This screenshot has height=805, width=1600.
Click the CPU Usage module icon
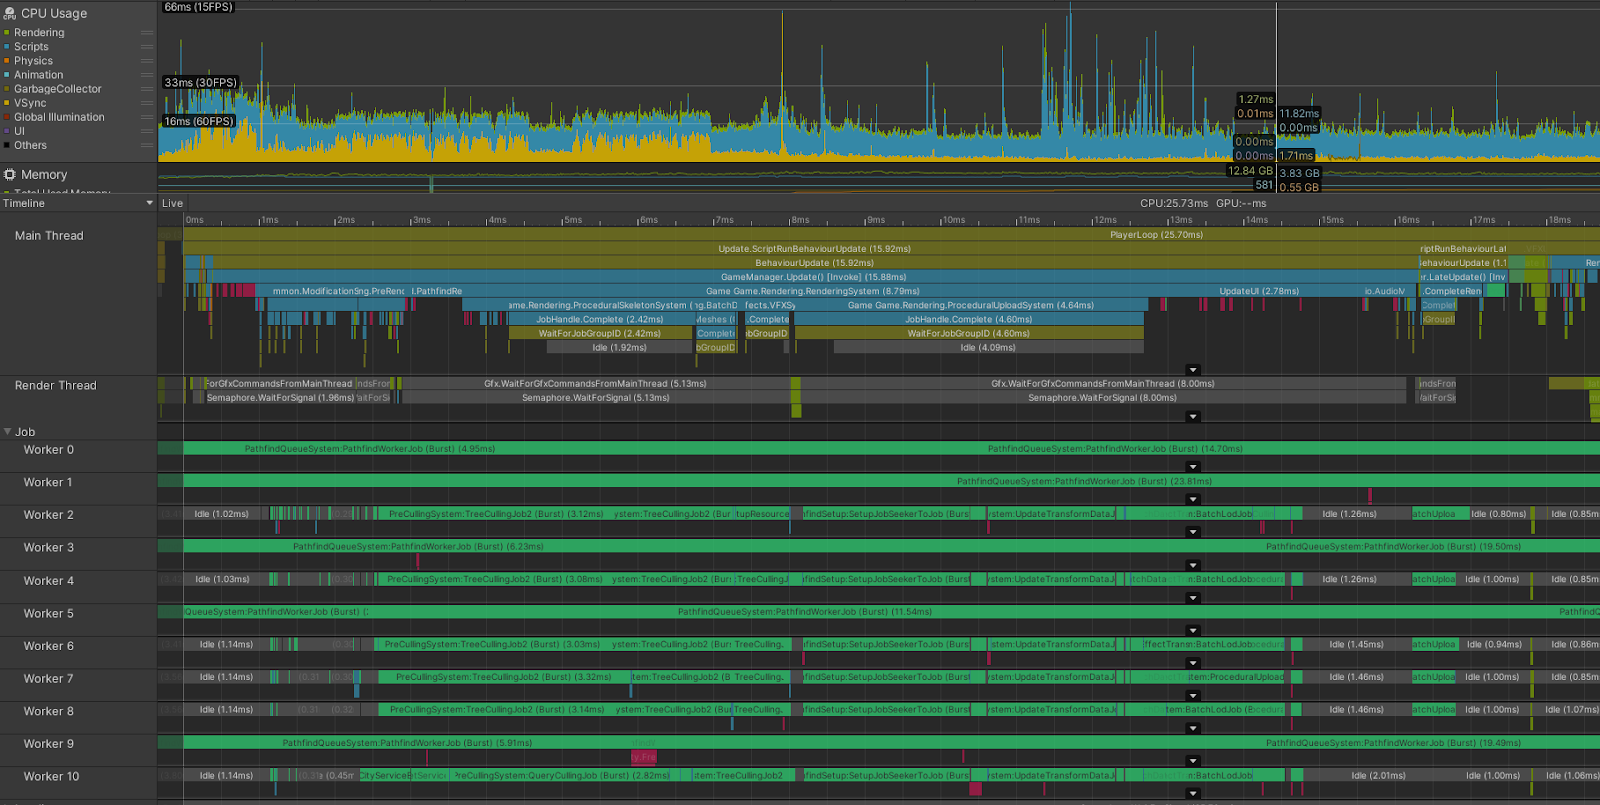click(10, 13)
